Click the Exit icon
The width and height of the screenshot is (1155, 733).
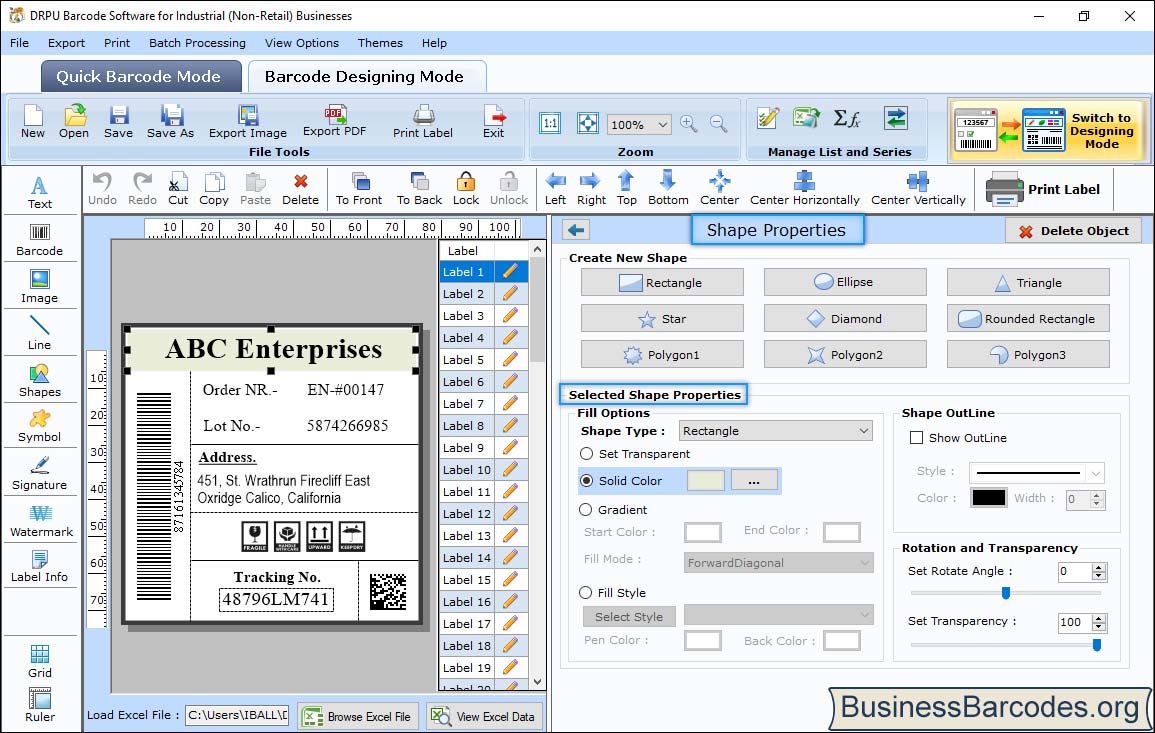click(x=494, y=122)
